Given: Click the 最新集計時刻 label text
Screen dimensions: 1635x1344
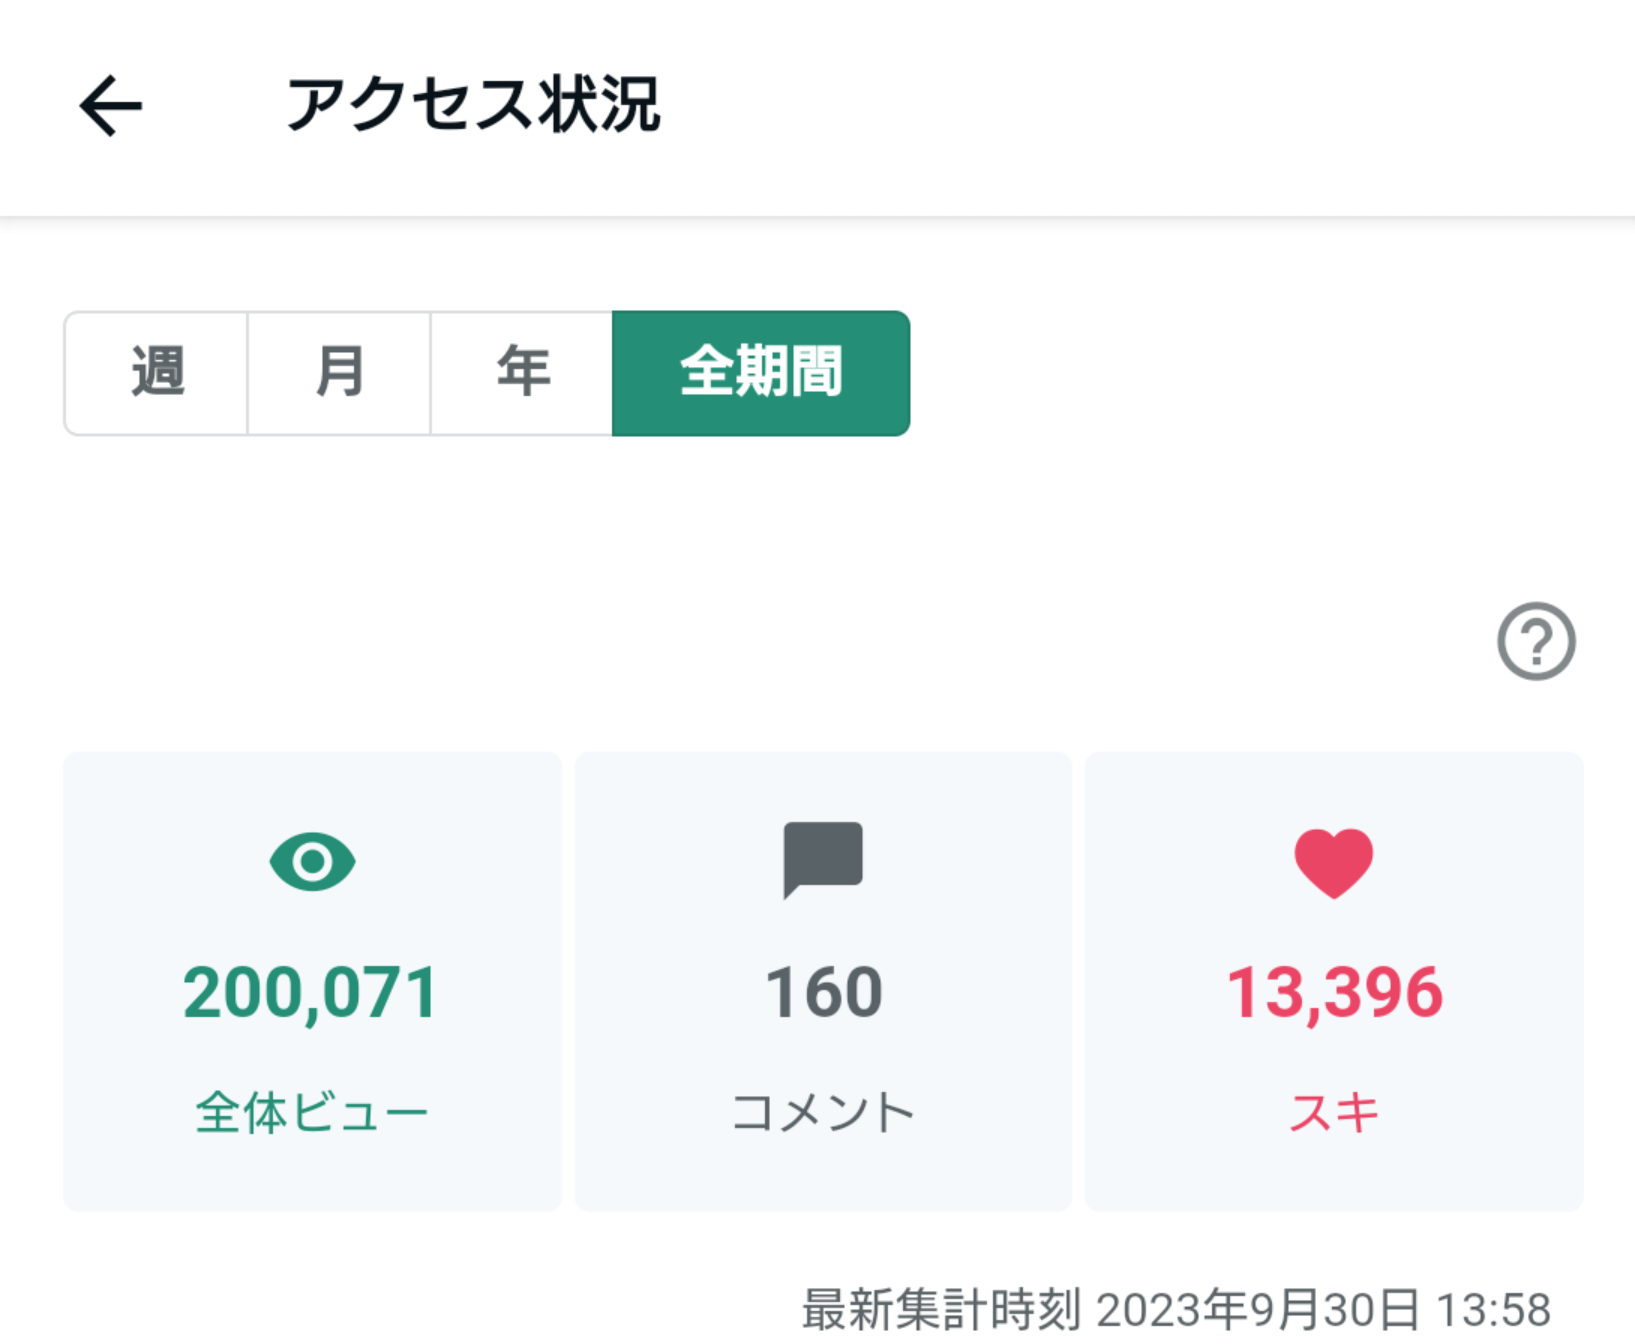Looking at the screenshot, I should pyautogui.click(x=940, y=1309).
